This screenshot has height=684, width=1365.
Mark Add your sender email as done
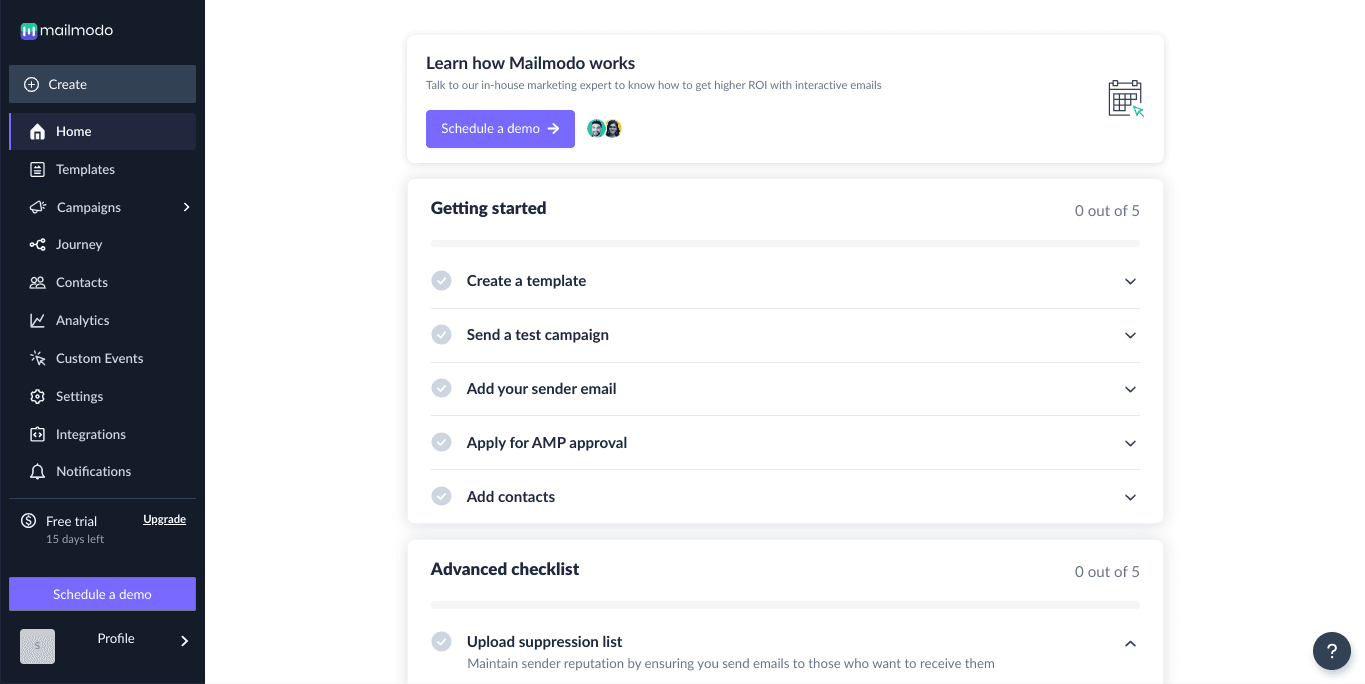click(441, 388)
